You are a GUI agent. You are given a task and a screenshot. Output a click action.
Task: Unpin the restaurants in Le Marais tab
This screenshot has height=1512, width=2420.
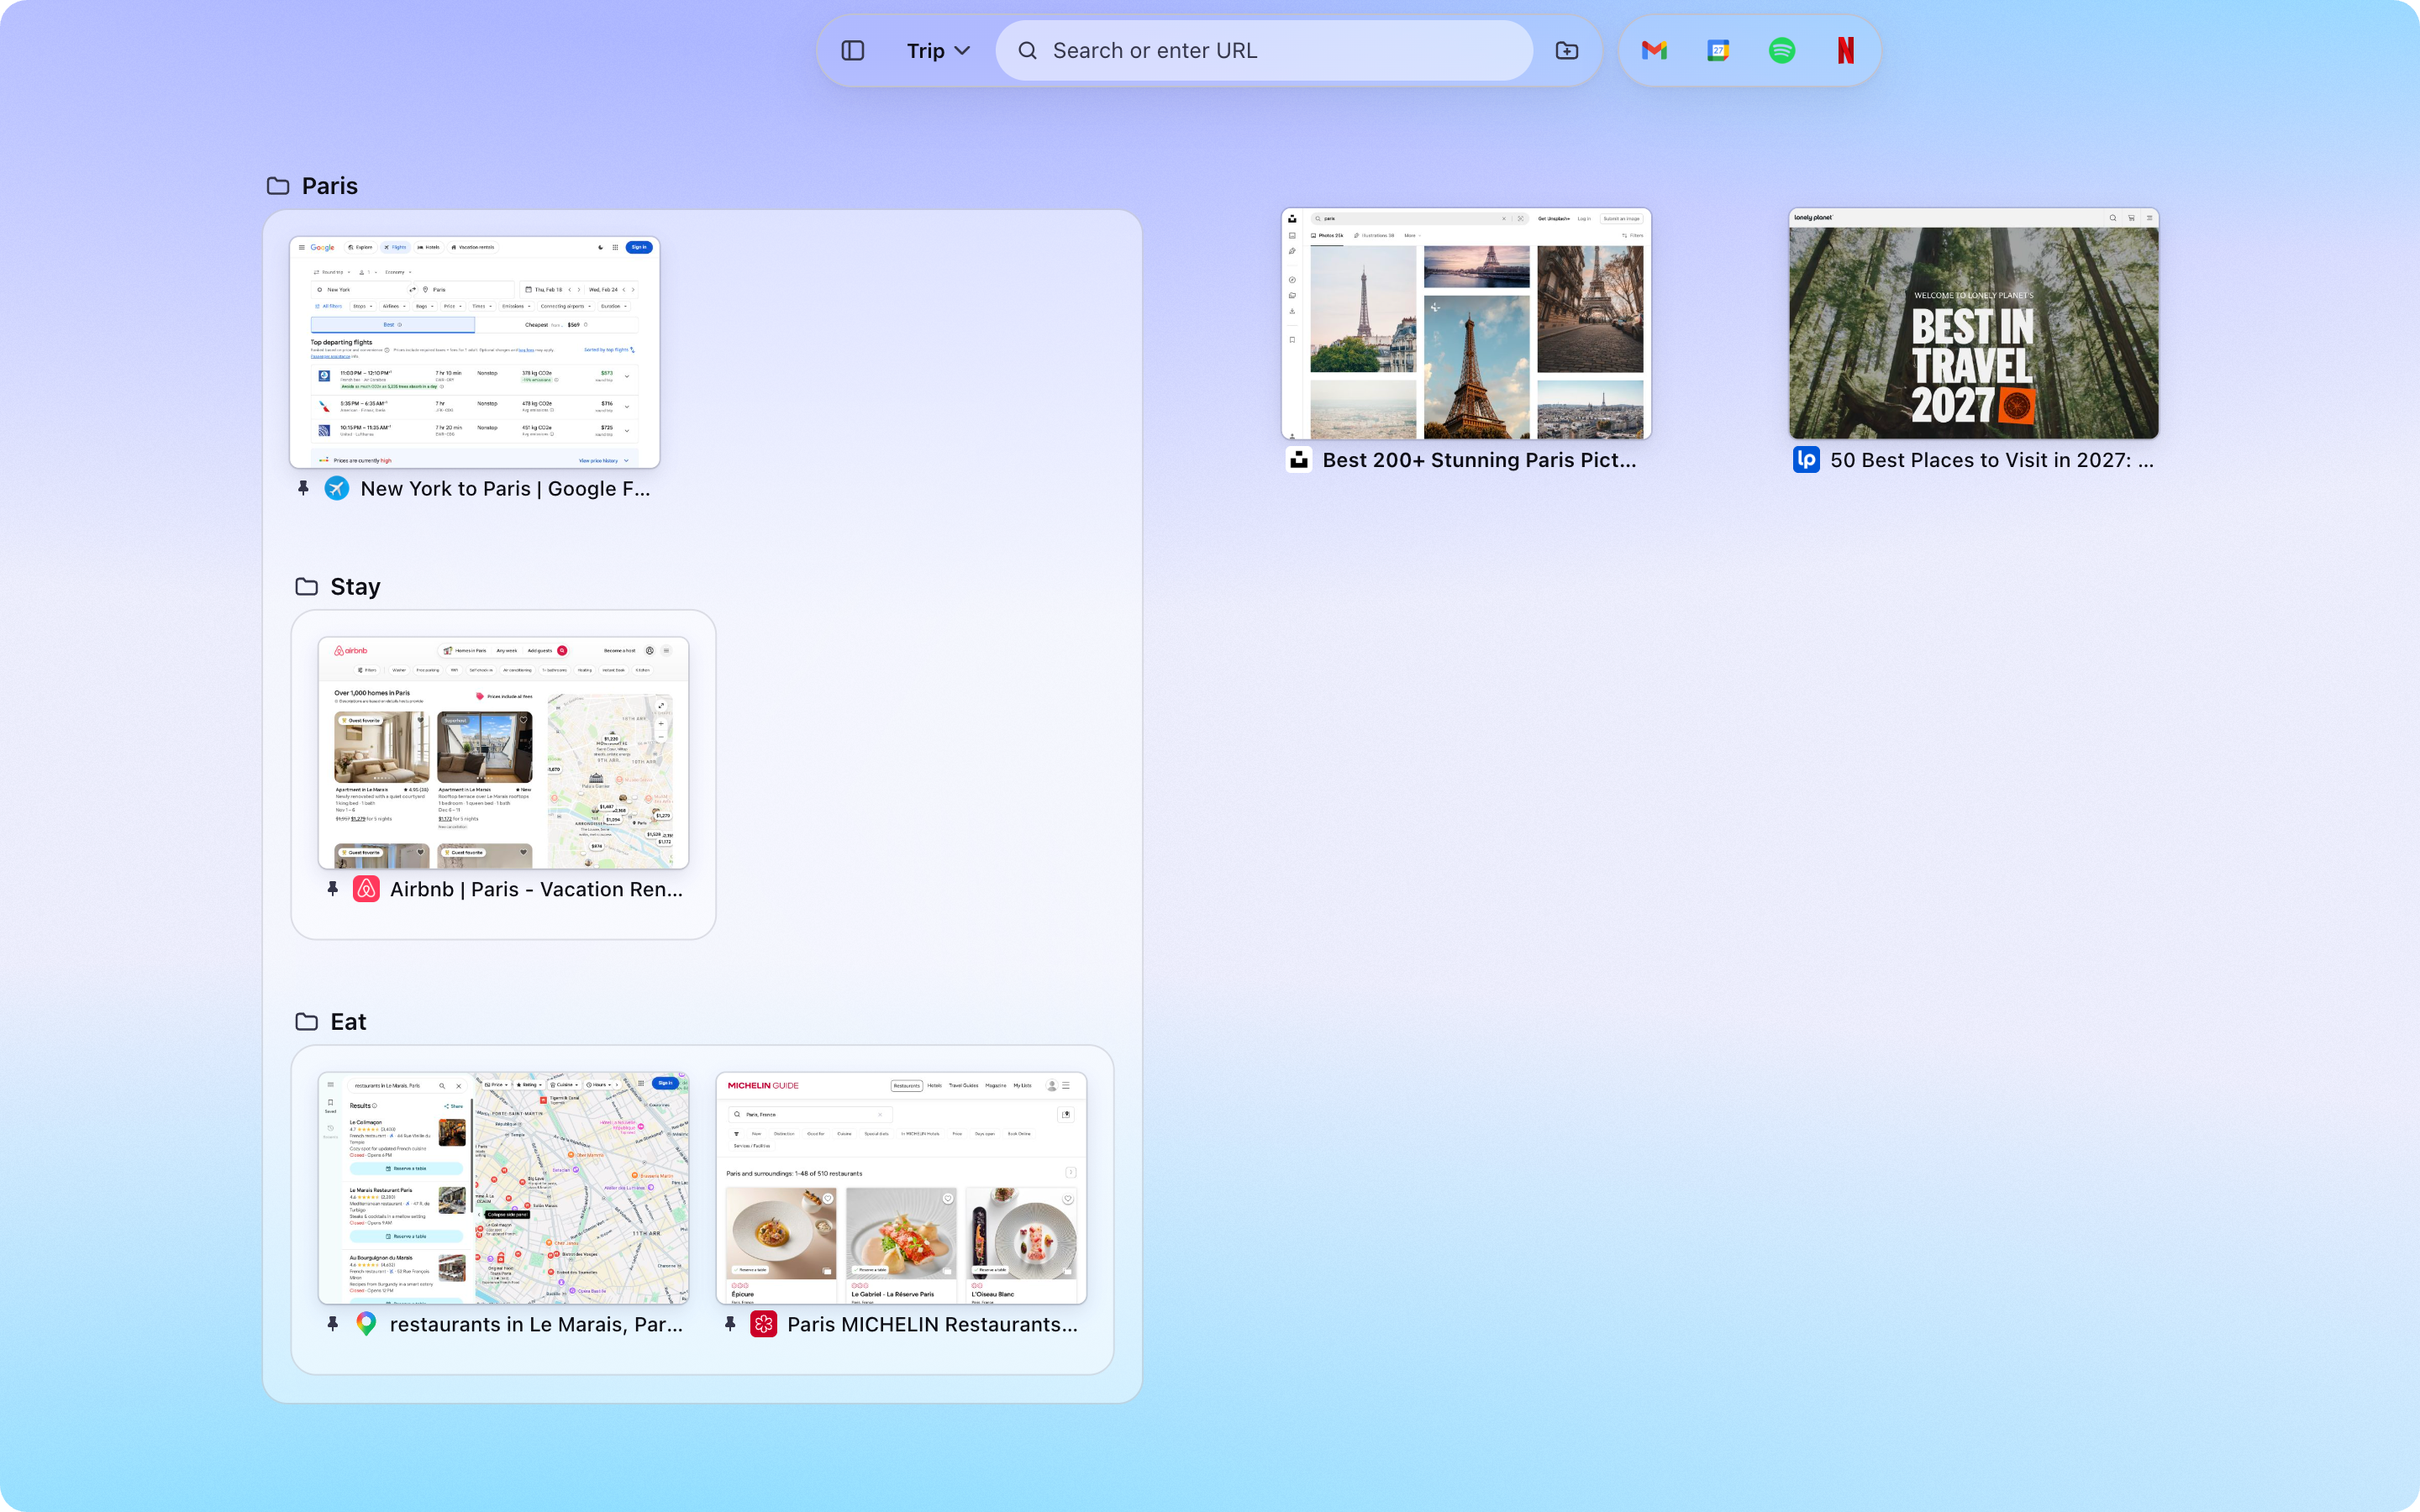(x=333, y=1324)
